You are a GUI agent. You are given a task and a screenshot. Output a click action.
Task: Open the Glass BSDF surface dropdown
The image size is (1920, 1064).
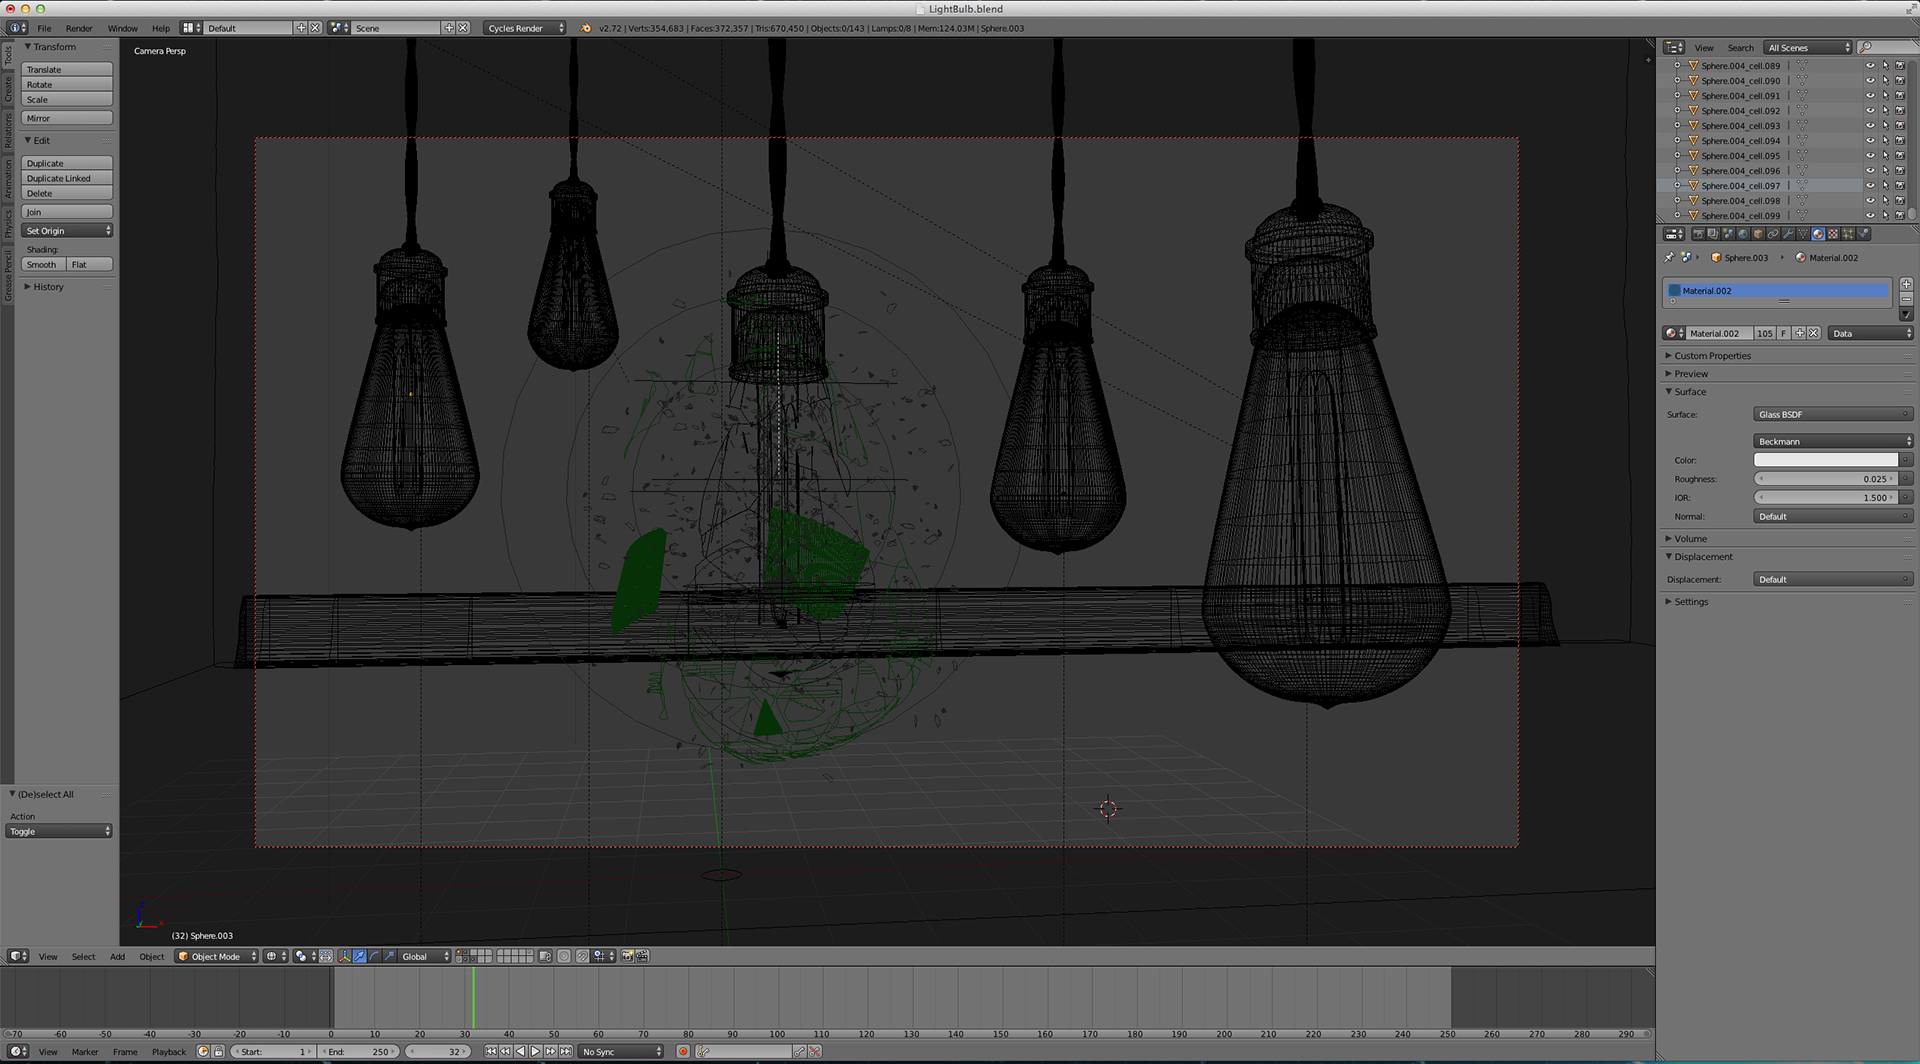(1833, 414)
